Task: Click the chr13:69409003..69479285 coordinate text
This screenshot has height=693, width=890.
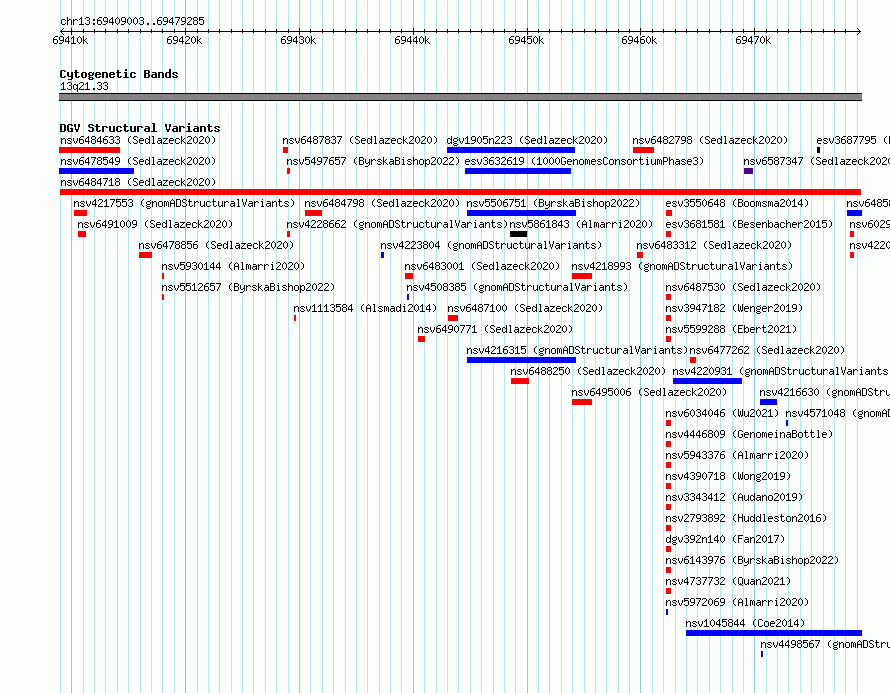Action: (x=132, y=21)
